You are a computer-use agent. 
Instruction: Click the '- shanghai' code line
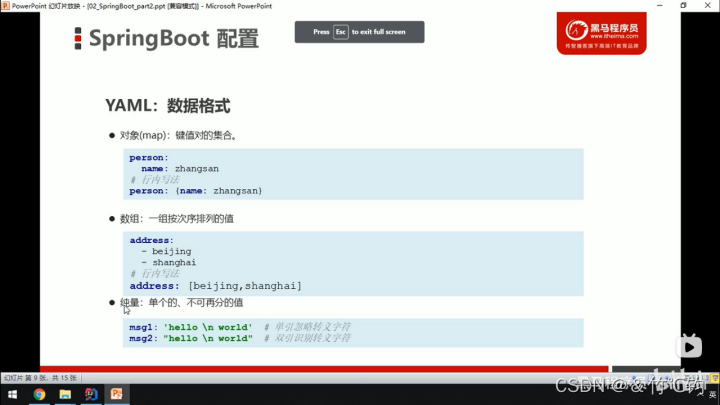[169, 262]
